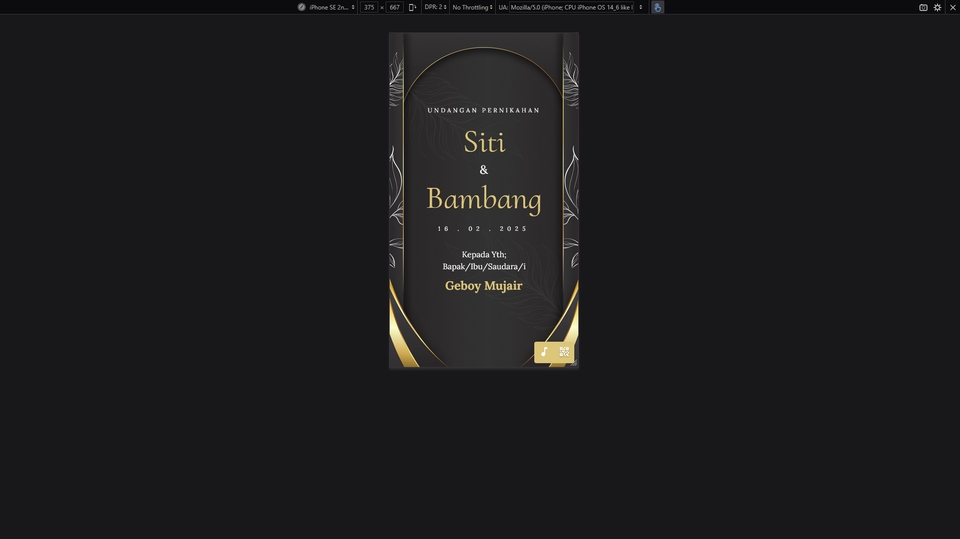Open the No Throttling dropdown
This screenshot has width=960, height=539.
pyautogui.click(x=472, y=7)
